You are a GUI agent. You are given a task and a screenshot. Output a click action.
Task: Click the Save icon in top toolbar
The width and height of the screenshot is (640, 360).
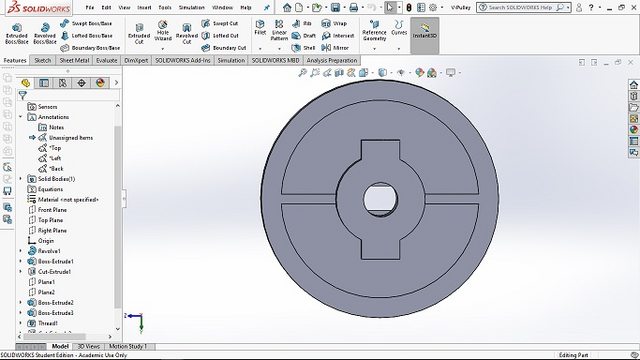click(x=336, y=7)
